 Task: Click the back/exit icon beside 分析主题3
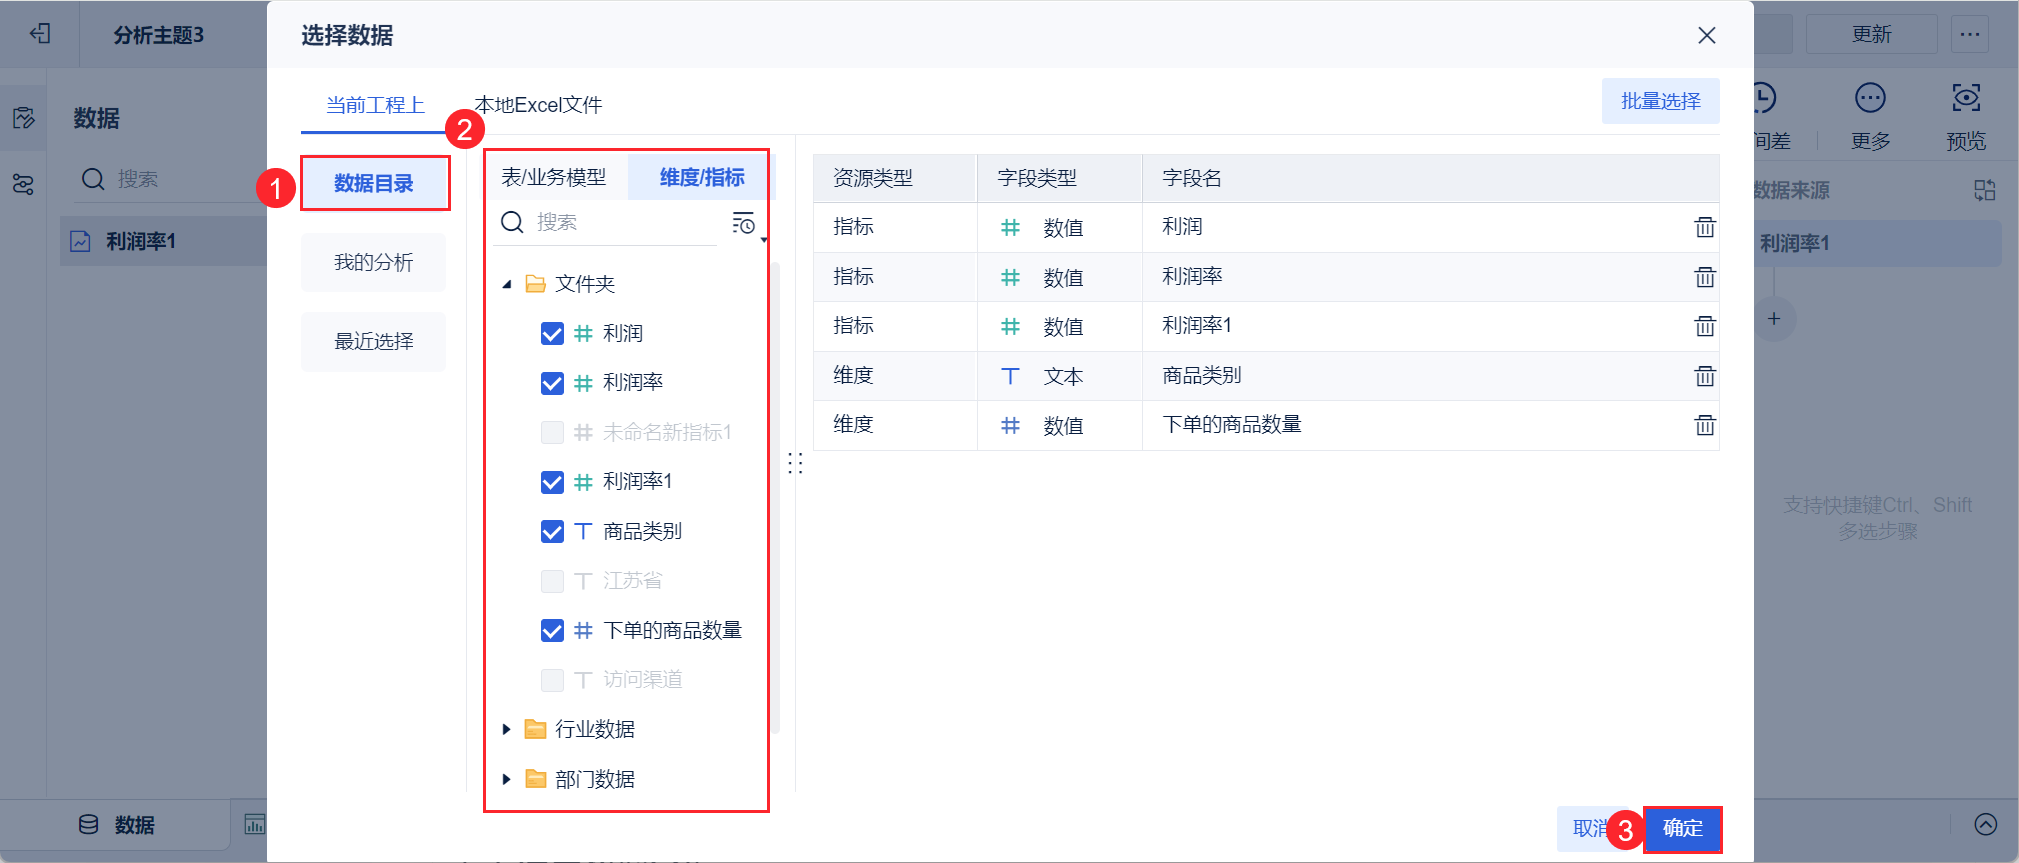click(x=40, y=34)
